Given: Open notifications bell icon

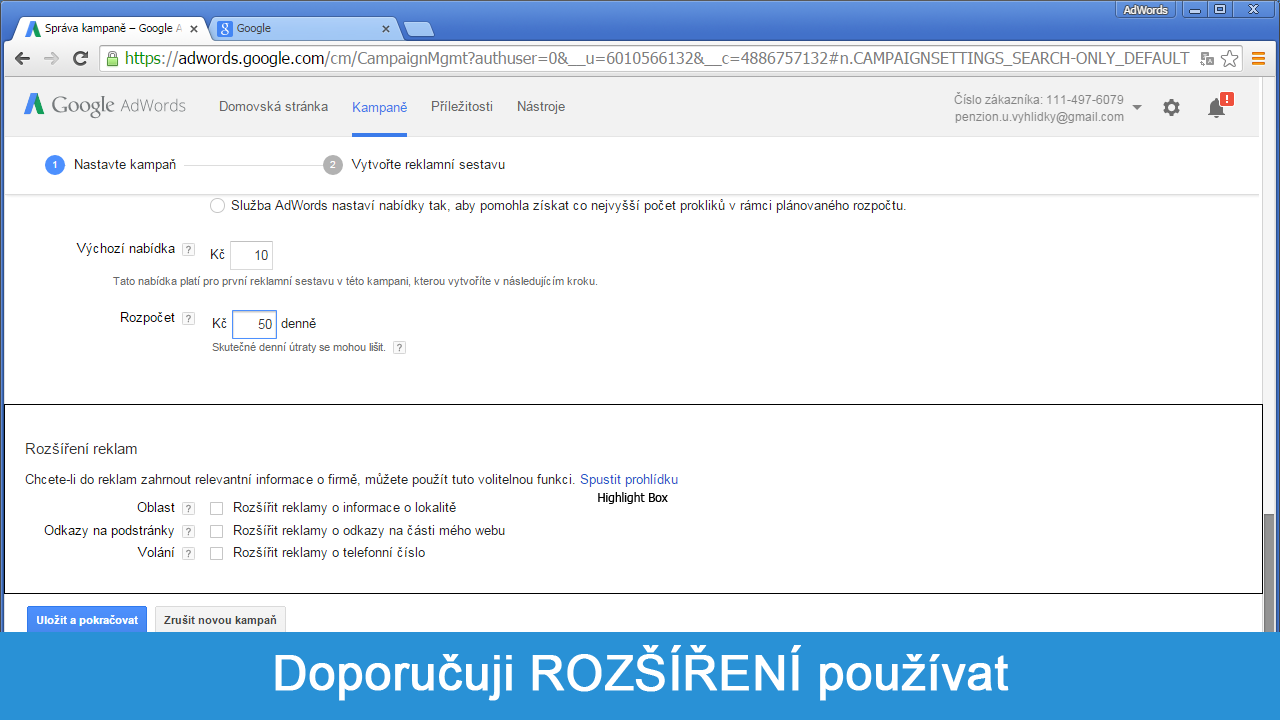Looking at the screenshot, I should [x=1217, y=107].
